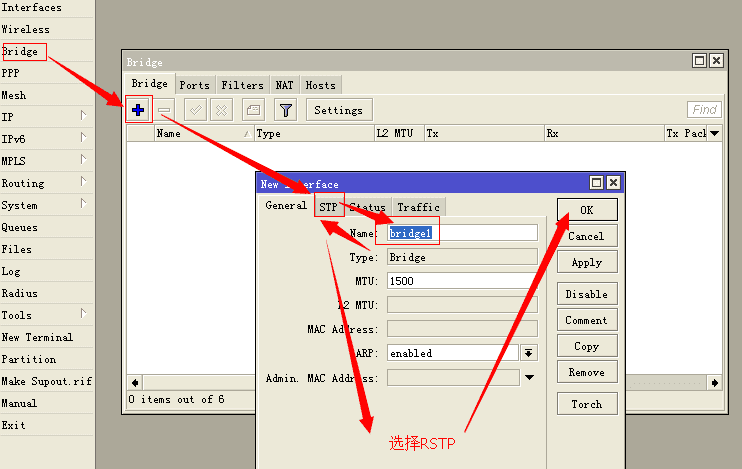Click the Apply button

click(x=587, y=262)
